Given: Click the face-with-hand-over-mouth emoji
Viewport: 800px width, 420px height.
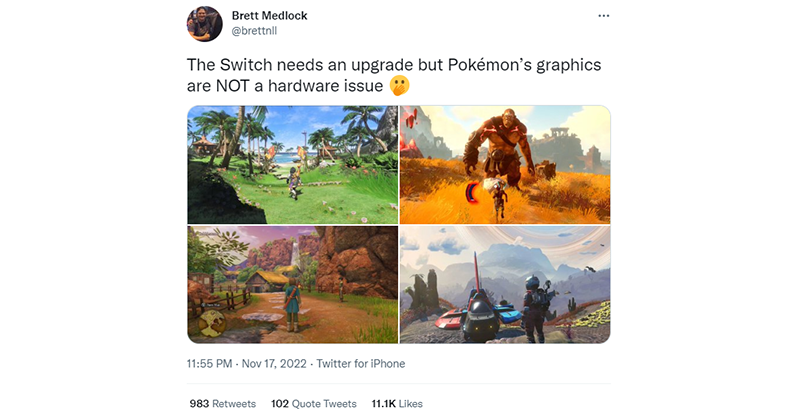Looking at the screenshot, I should (x=399, y=86).
